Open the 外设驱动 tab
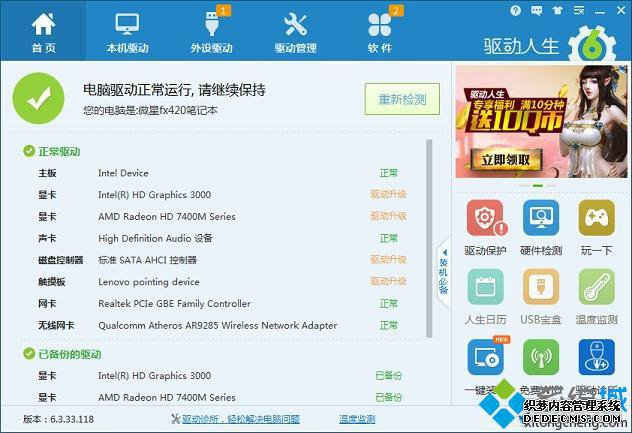Image resolution: width=632 pixels, height=433 pixels. [x=212, y=32]
